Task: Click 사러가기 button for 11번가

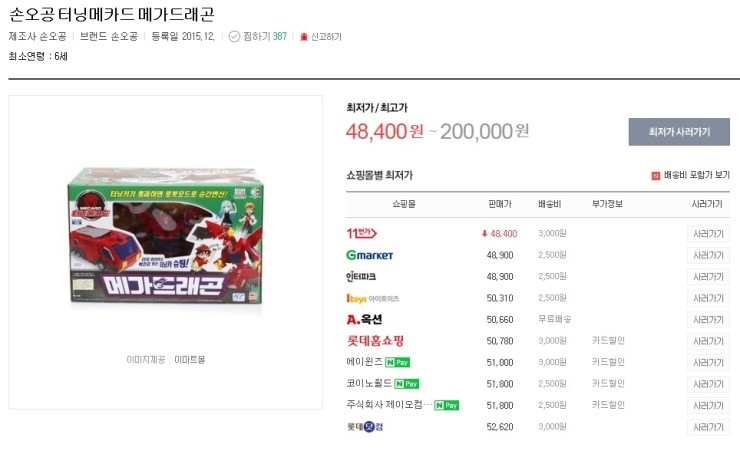Action: tap(708, 234)
